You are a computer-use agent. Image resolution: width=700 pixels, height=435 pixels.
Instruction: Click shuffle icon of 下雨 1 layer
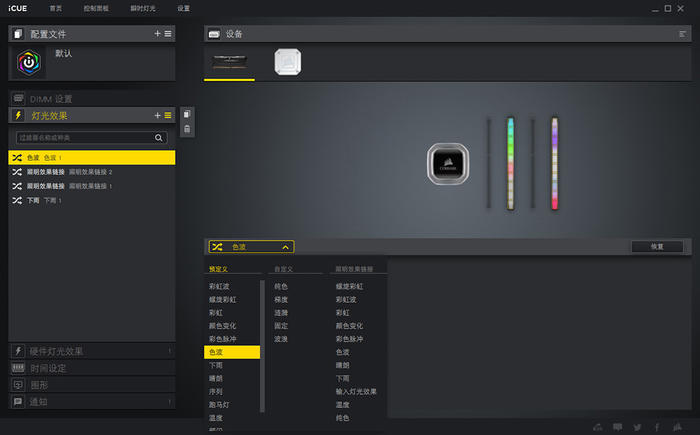pyautogui.click(x=17, y=201)
